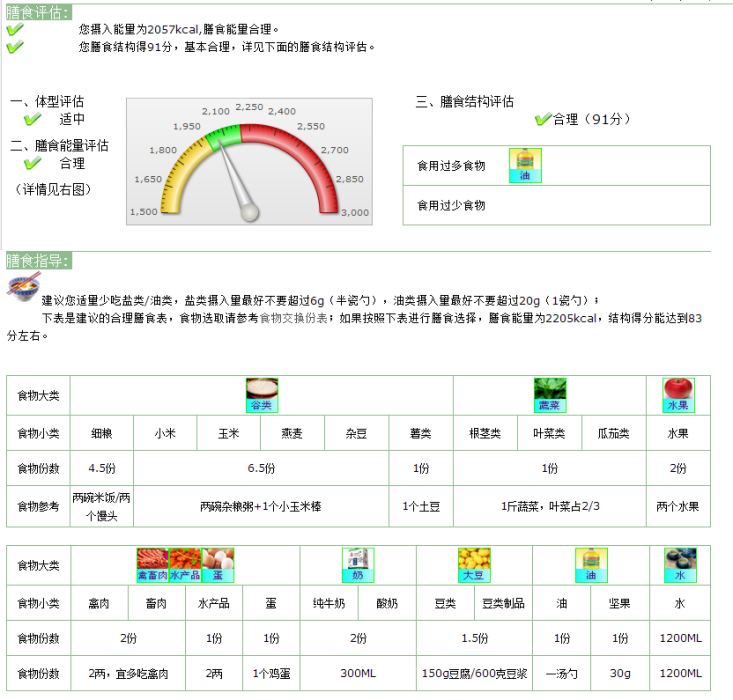Click the 畜肉 cell
This screenshot has height=700, width=733.
(x=157, y=604)
